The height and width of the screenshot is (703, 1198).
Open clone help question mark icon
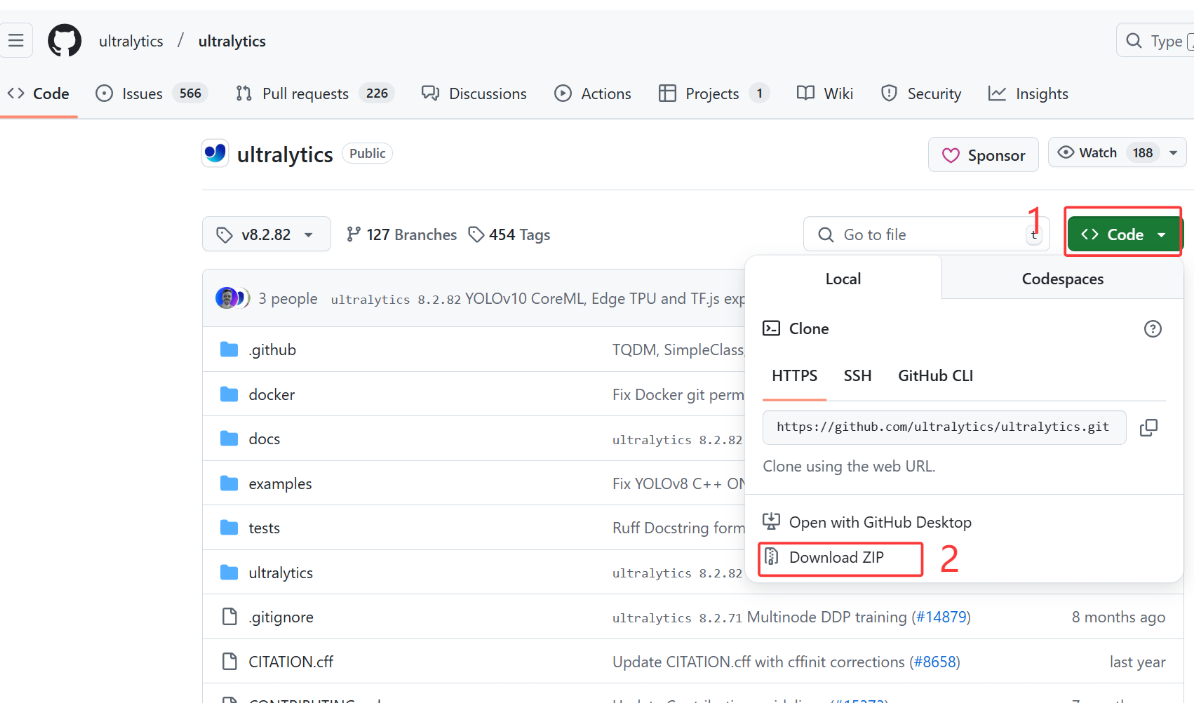click(1152, 329)
